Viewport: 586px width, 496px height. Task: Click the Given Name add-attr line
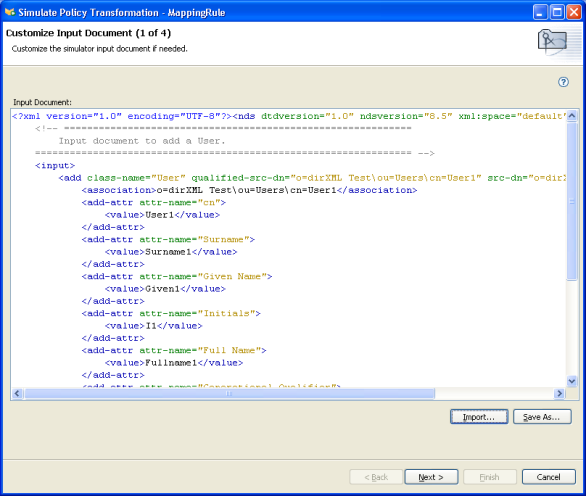(x=177, y=276)
